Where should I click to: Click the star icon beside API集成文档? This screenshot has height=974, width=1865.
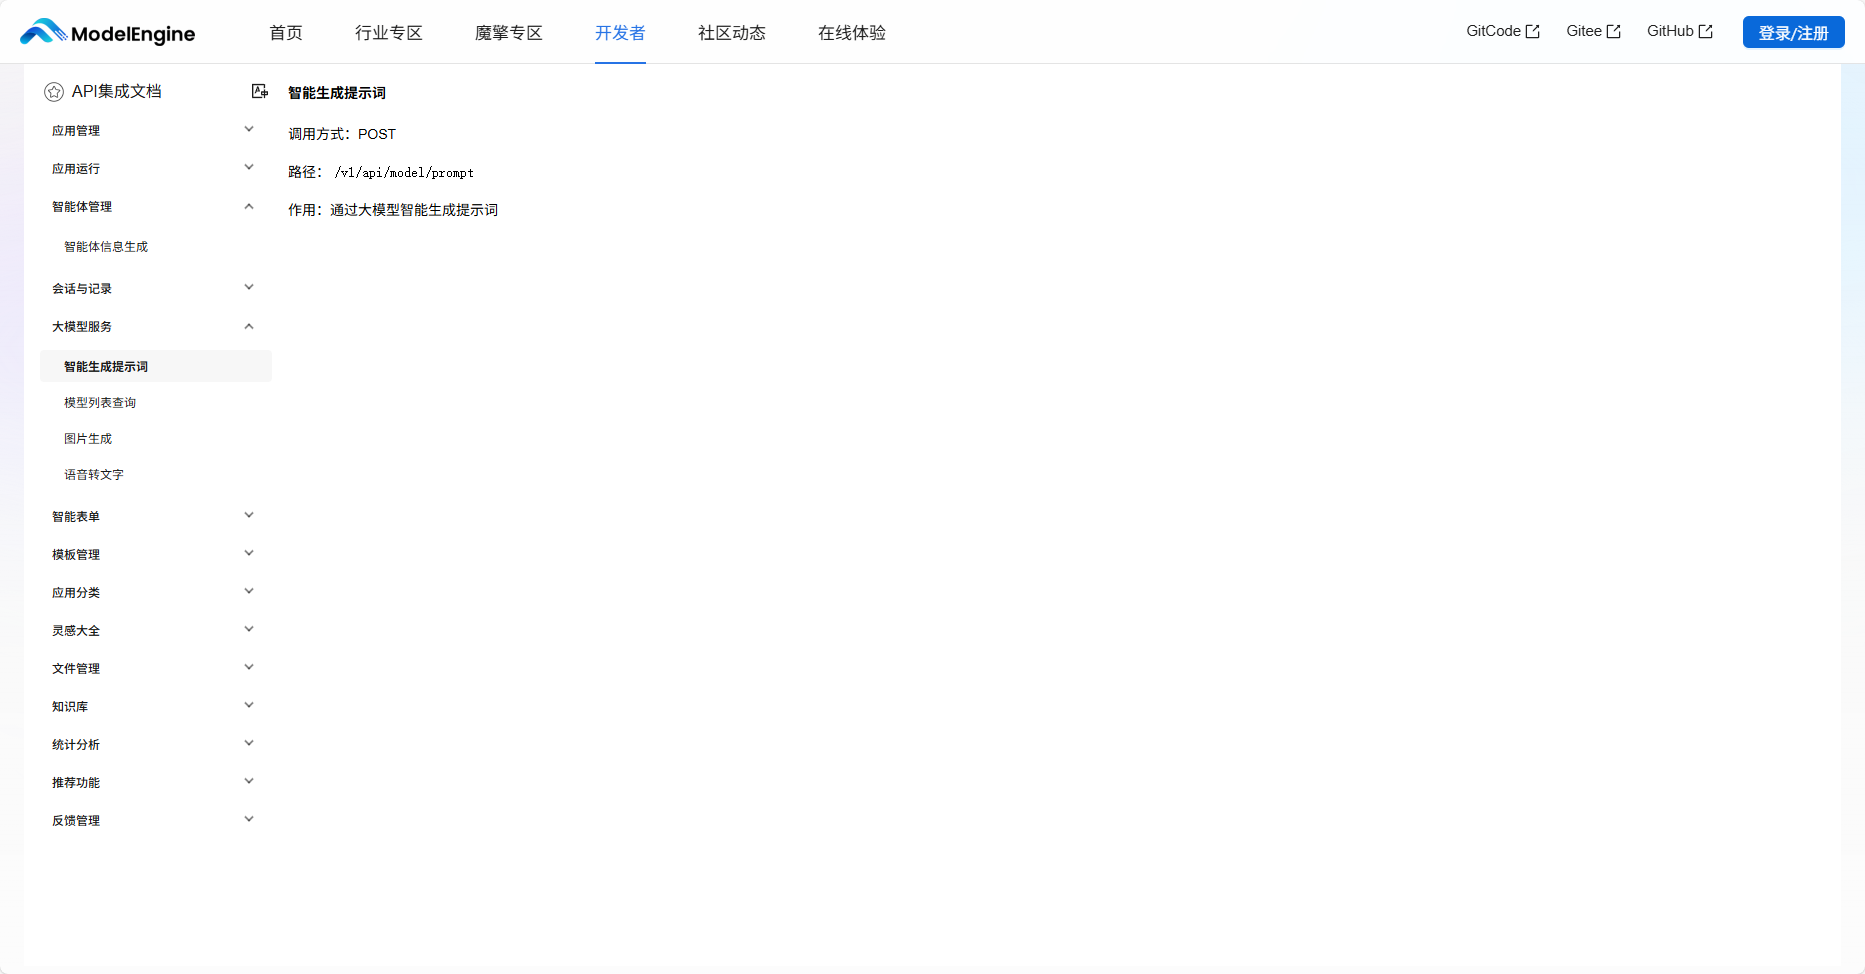[53, 91]
